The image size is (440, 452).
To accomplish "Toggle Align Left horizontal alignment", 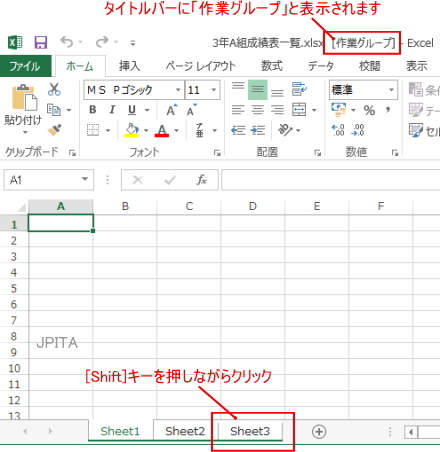I will pos(238,110).
